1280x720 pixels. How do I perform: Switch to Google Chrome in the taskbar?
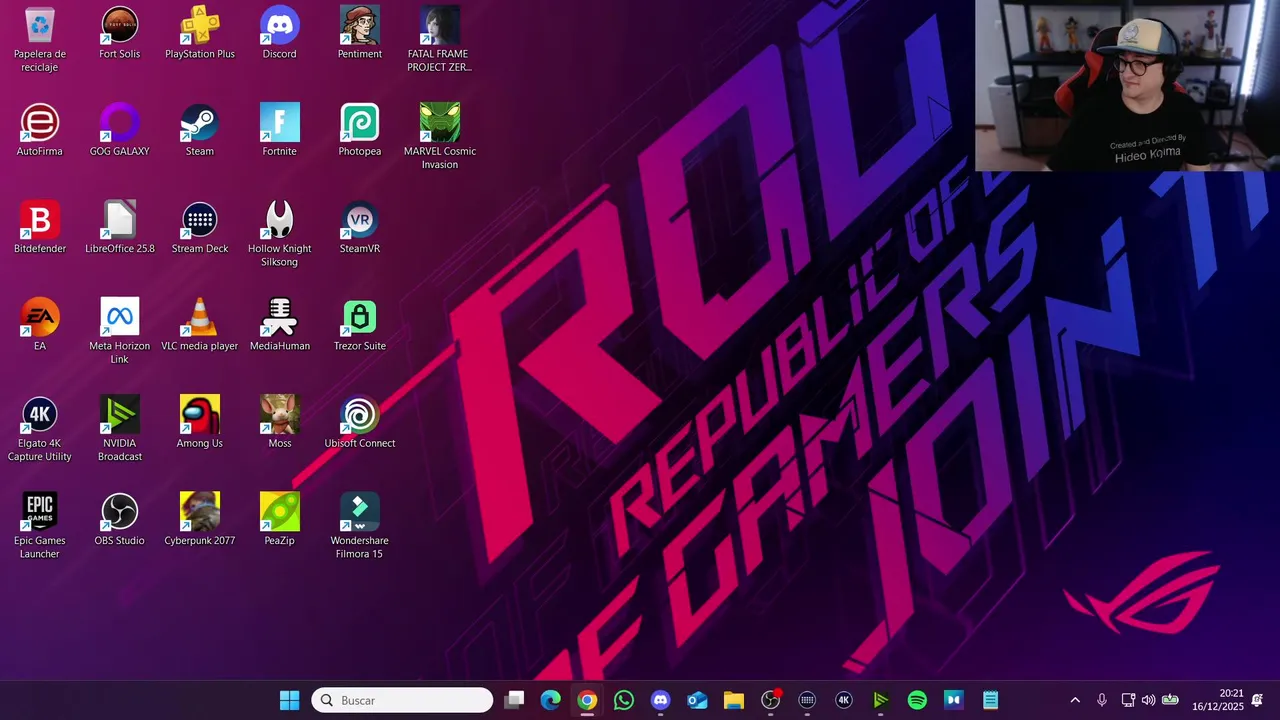point(587,700)
